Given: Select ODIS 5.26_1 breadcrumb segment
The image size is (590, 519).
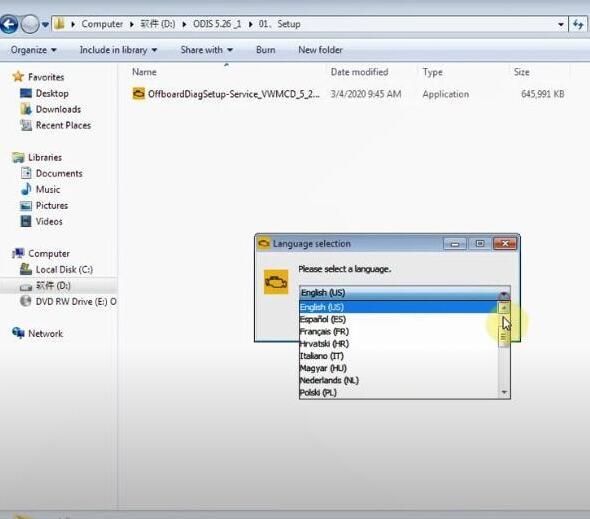Looking at the screenshot, I should (217, 24).
